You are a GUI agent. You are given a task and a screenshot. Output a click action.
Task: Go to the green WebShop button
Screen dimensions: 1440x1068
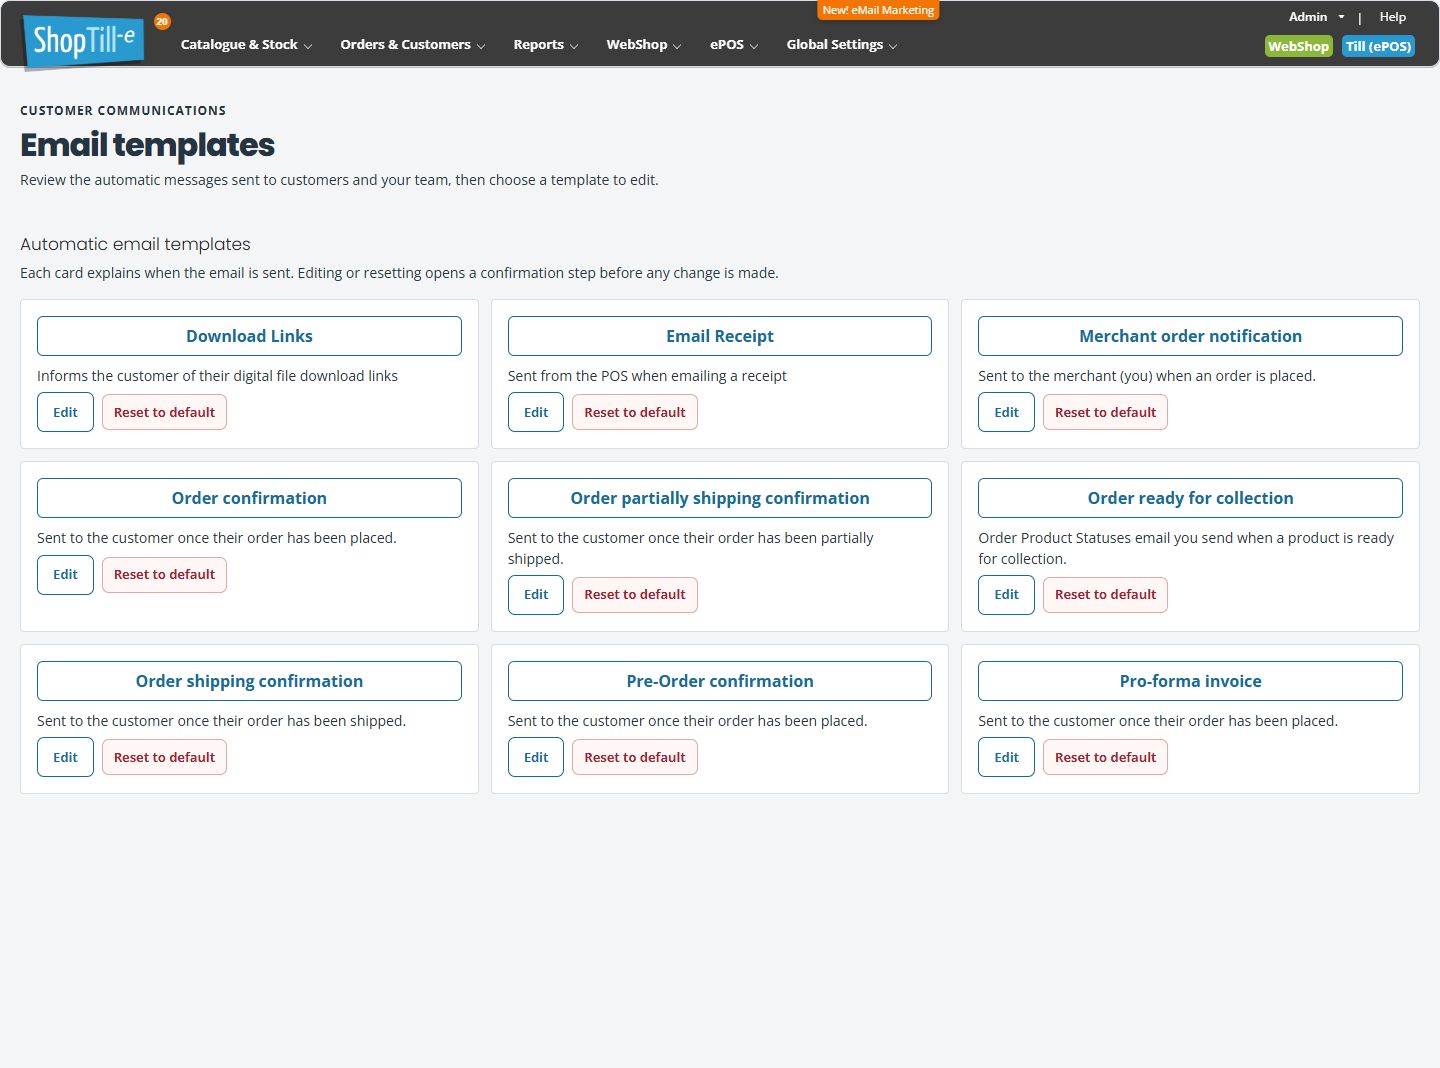1298,46
